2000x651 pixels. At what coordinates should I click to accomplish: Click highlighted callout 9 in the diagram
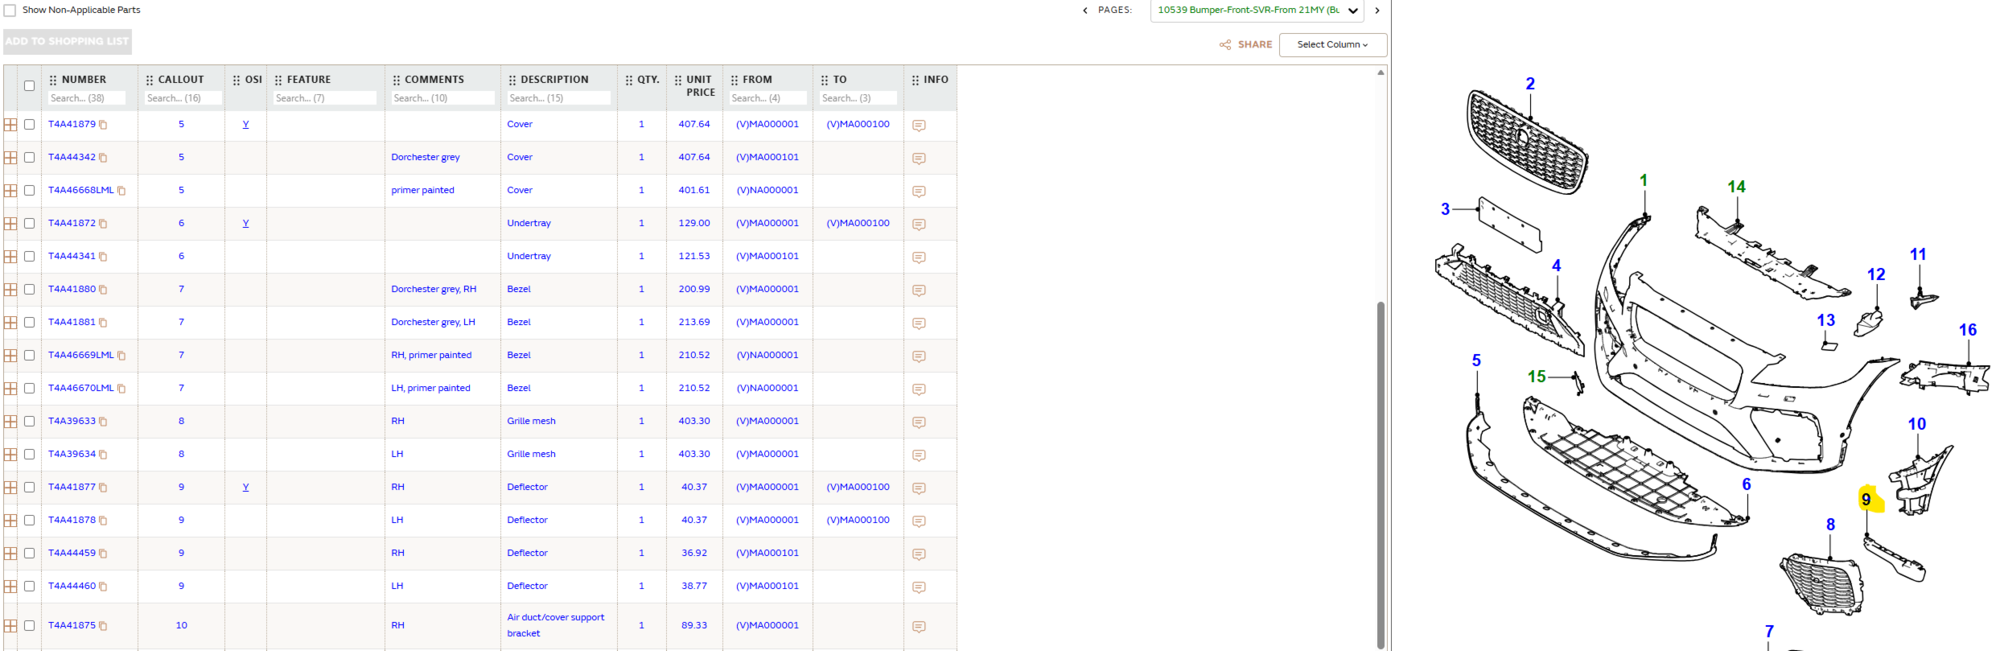pos(1866,500)
